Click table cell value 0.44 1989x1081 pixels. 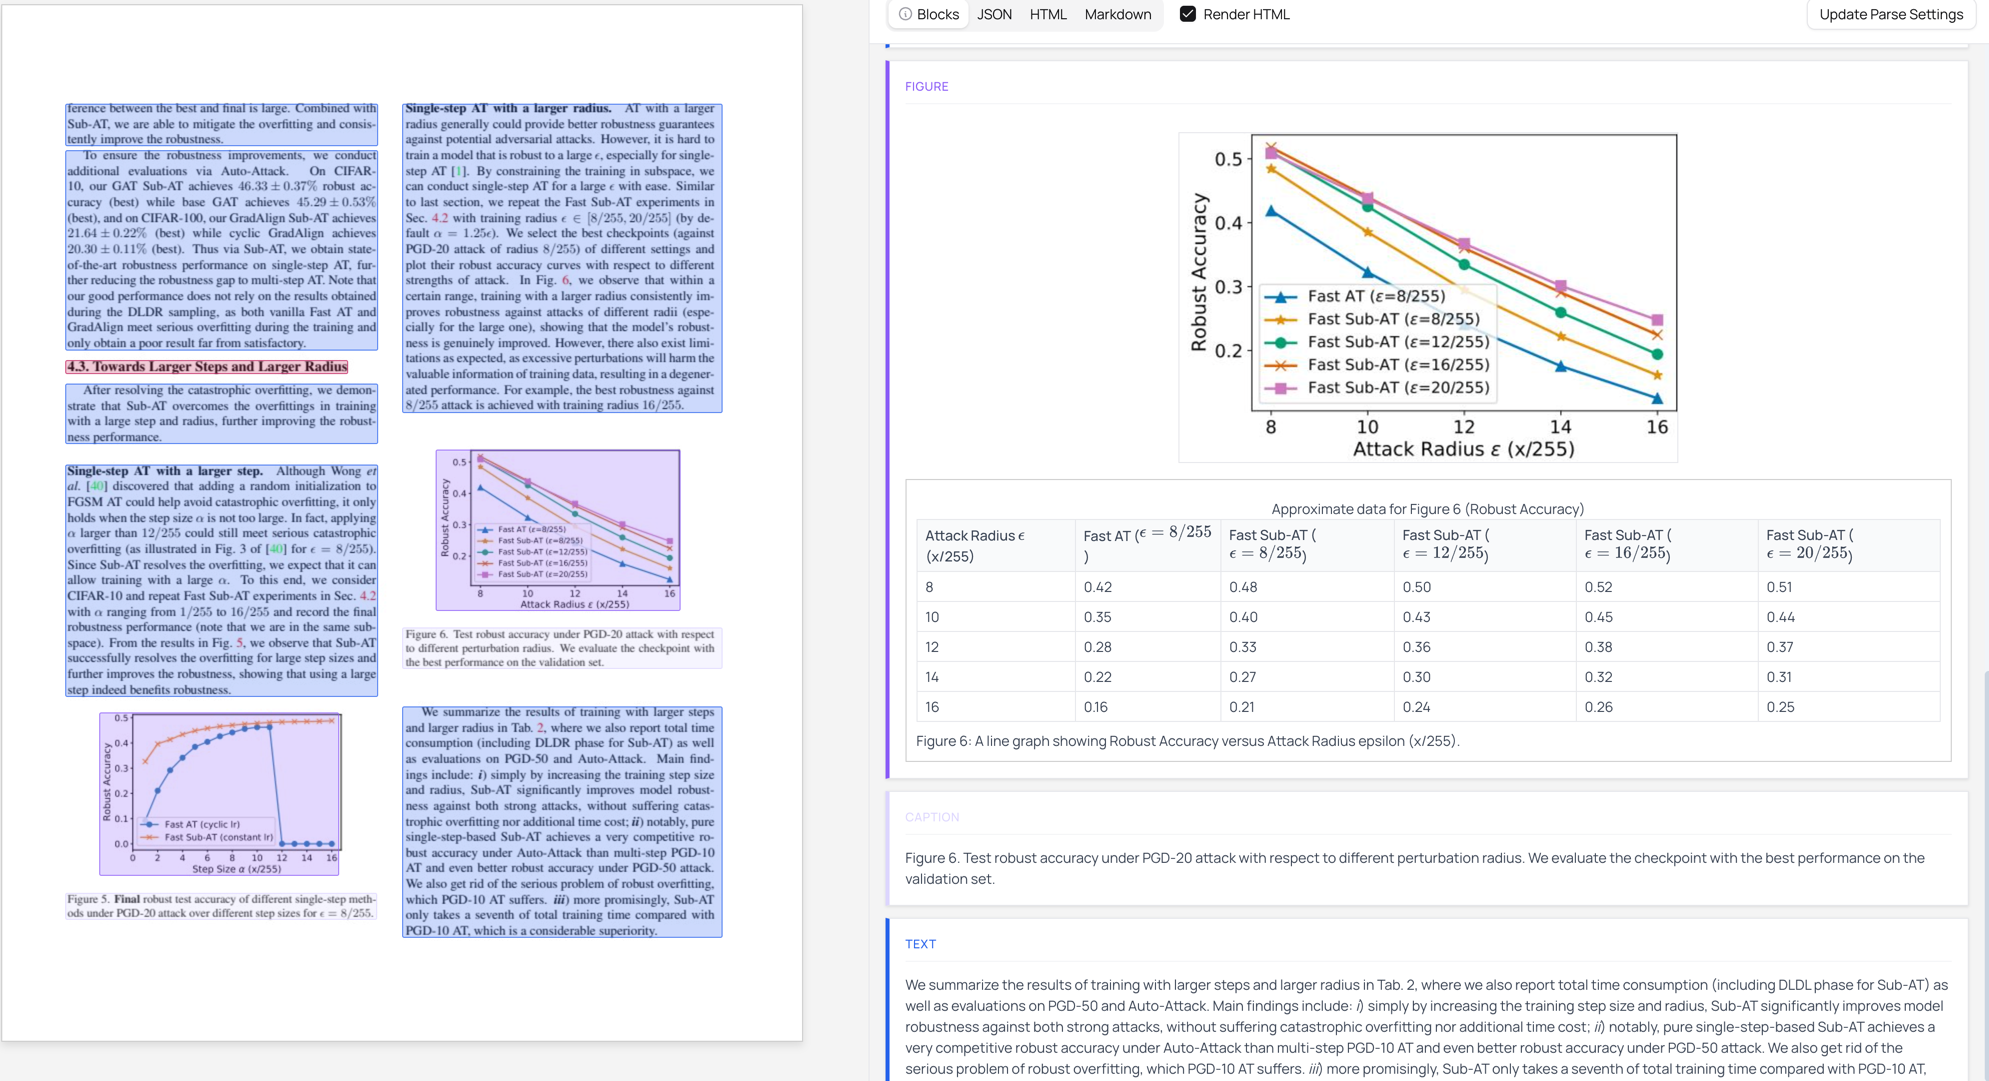(1780, 617)
